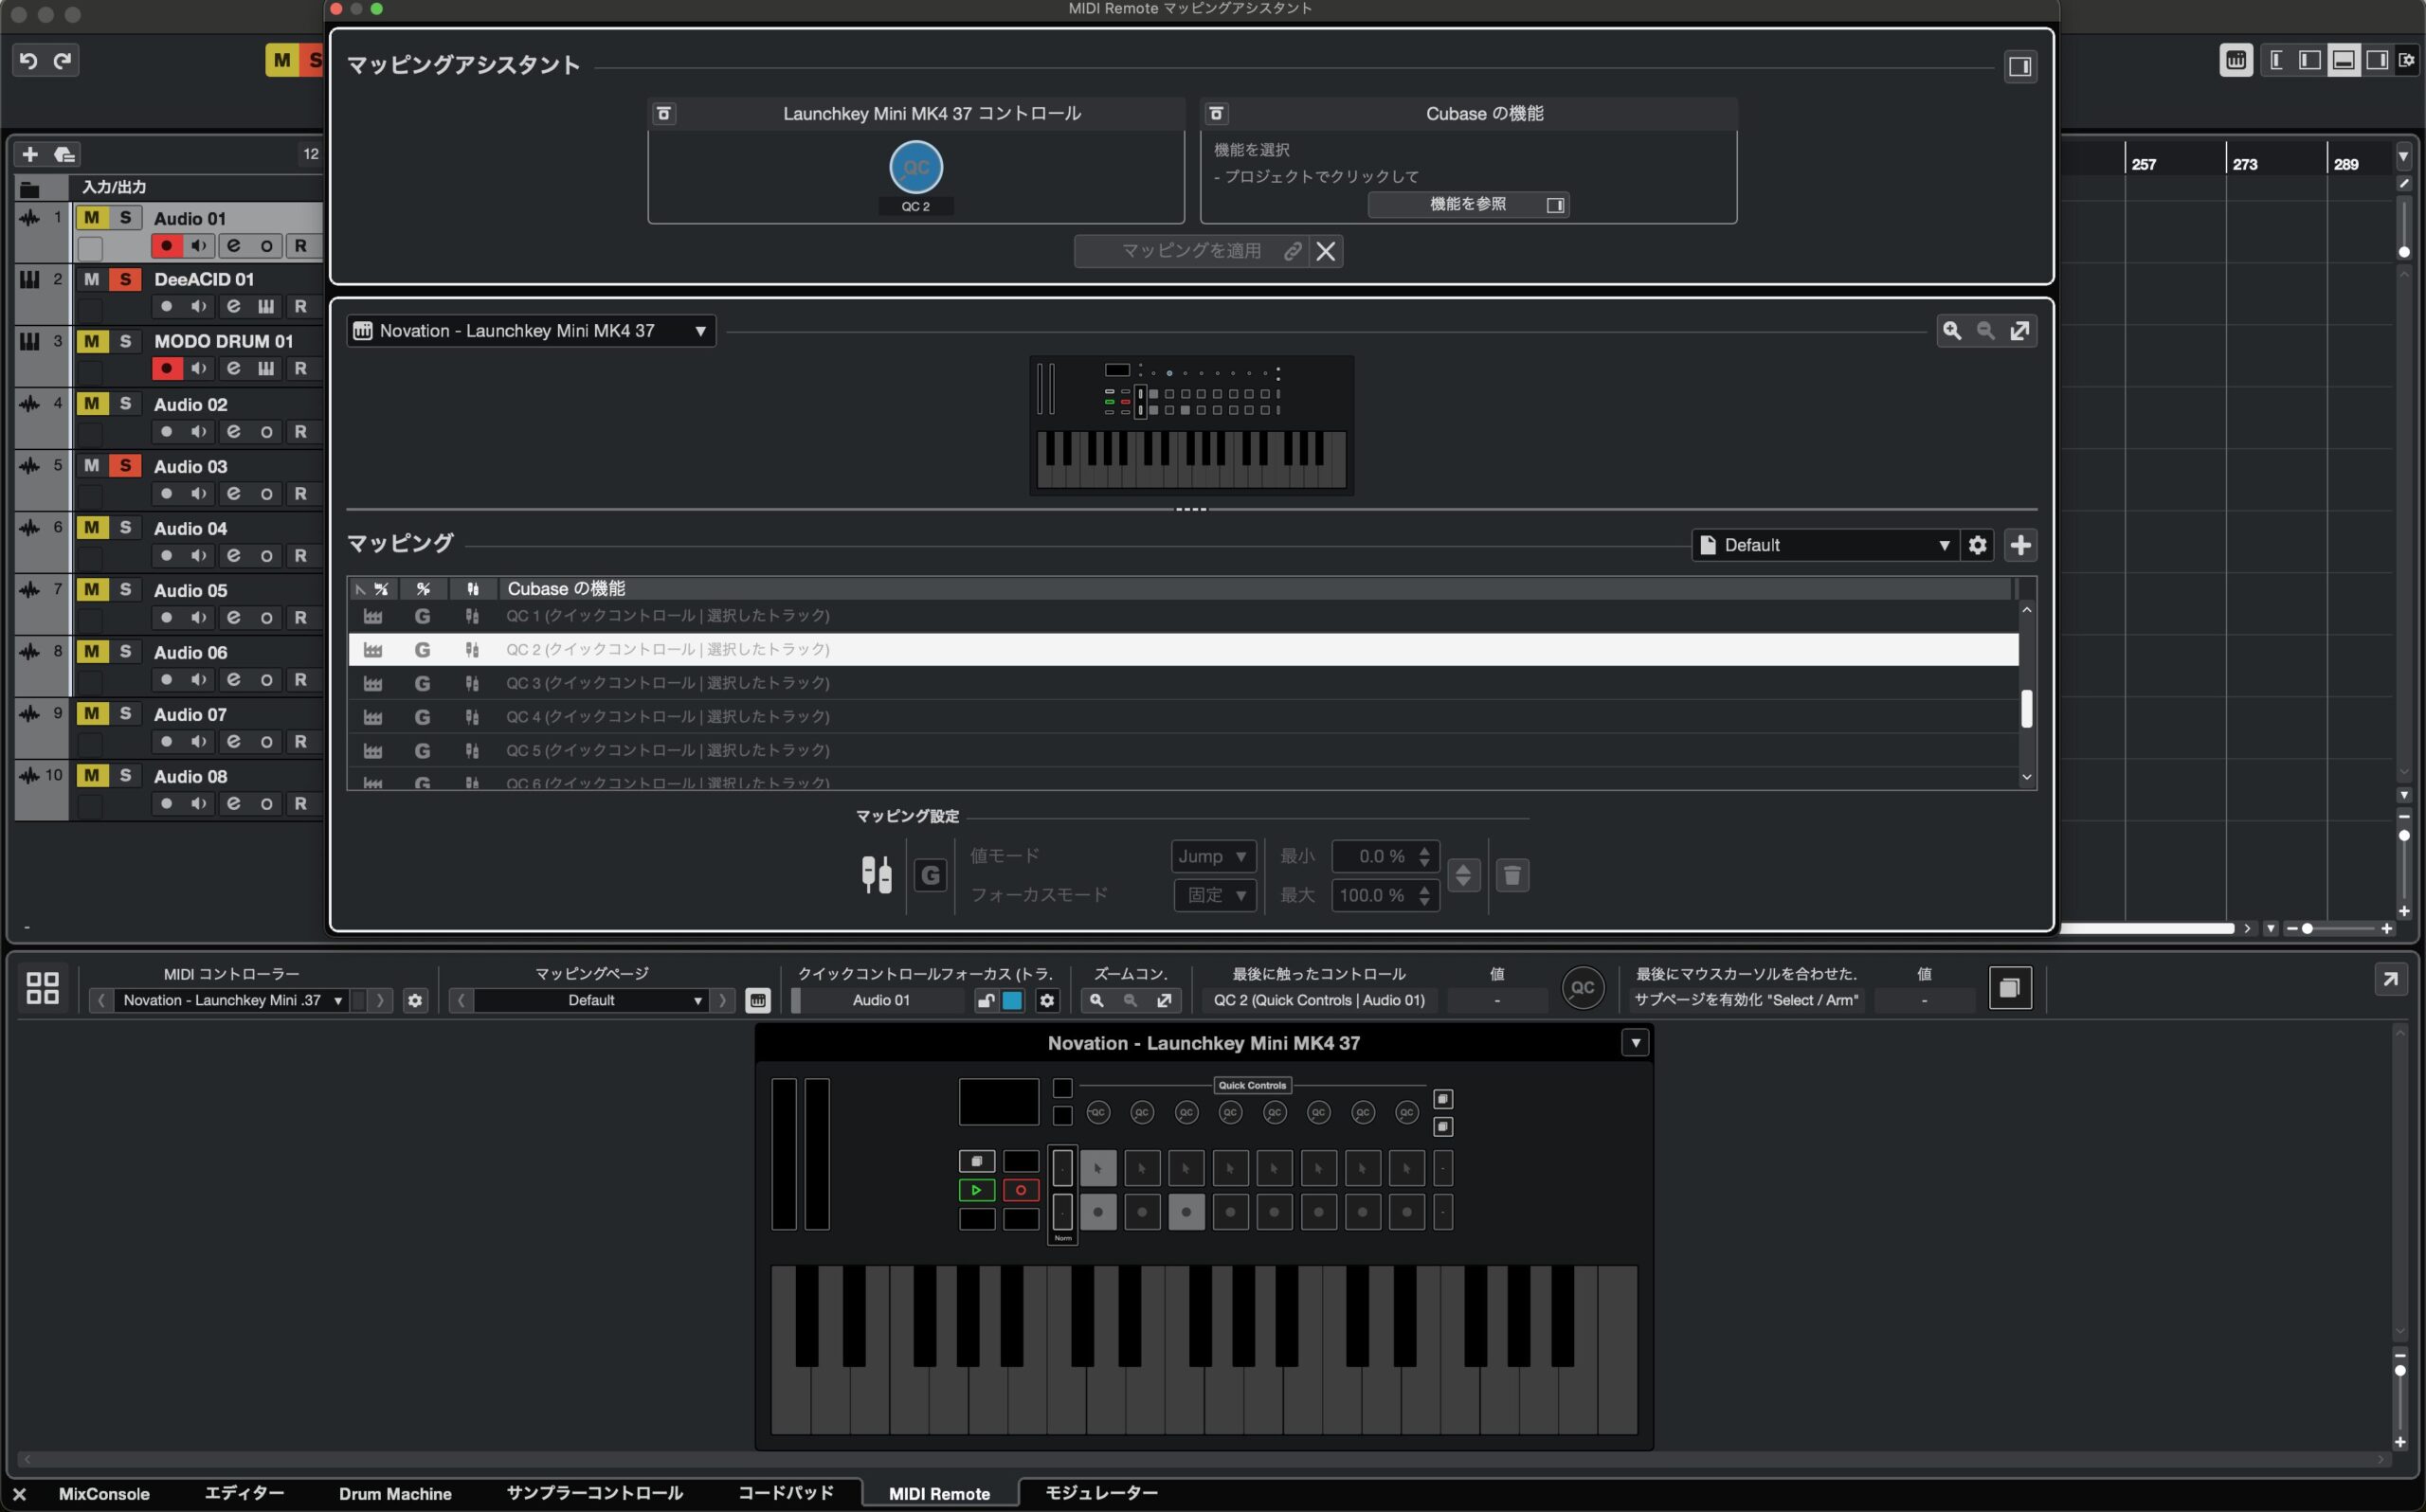Click the green play button on controller
Image resolution: width=2426 pixels, height=1512 pixels.
tap(976, 1190)
